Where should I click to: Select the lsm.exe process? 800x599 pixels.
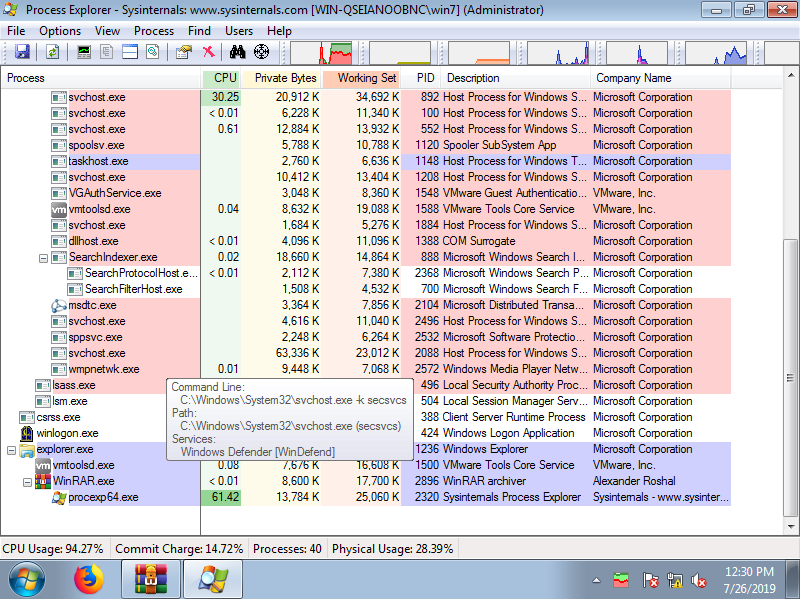[70, 401]
